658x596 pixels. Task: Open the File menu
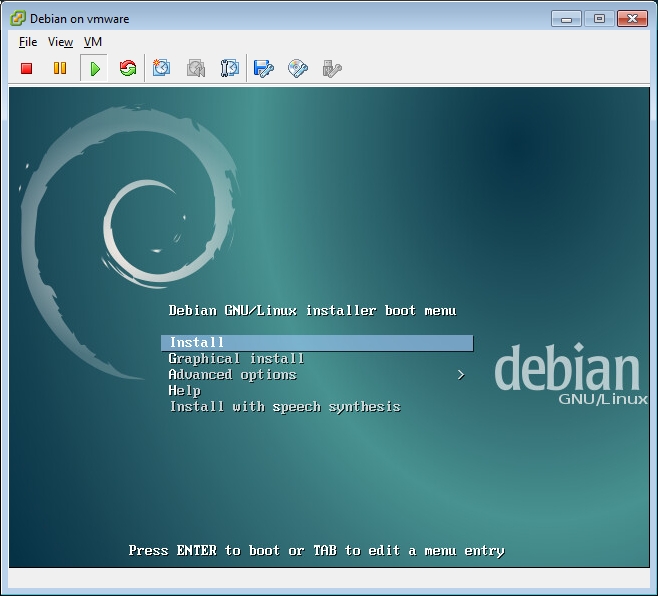[x=28, y=42]
